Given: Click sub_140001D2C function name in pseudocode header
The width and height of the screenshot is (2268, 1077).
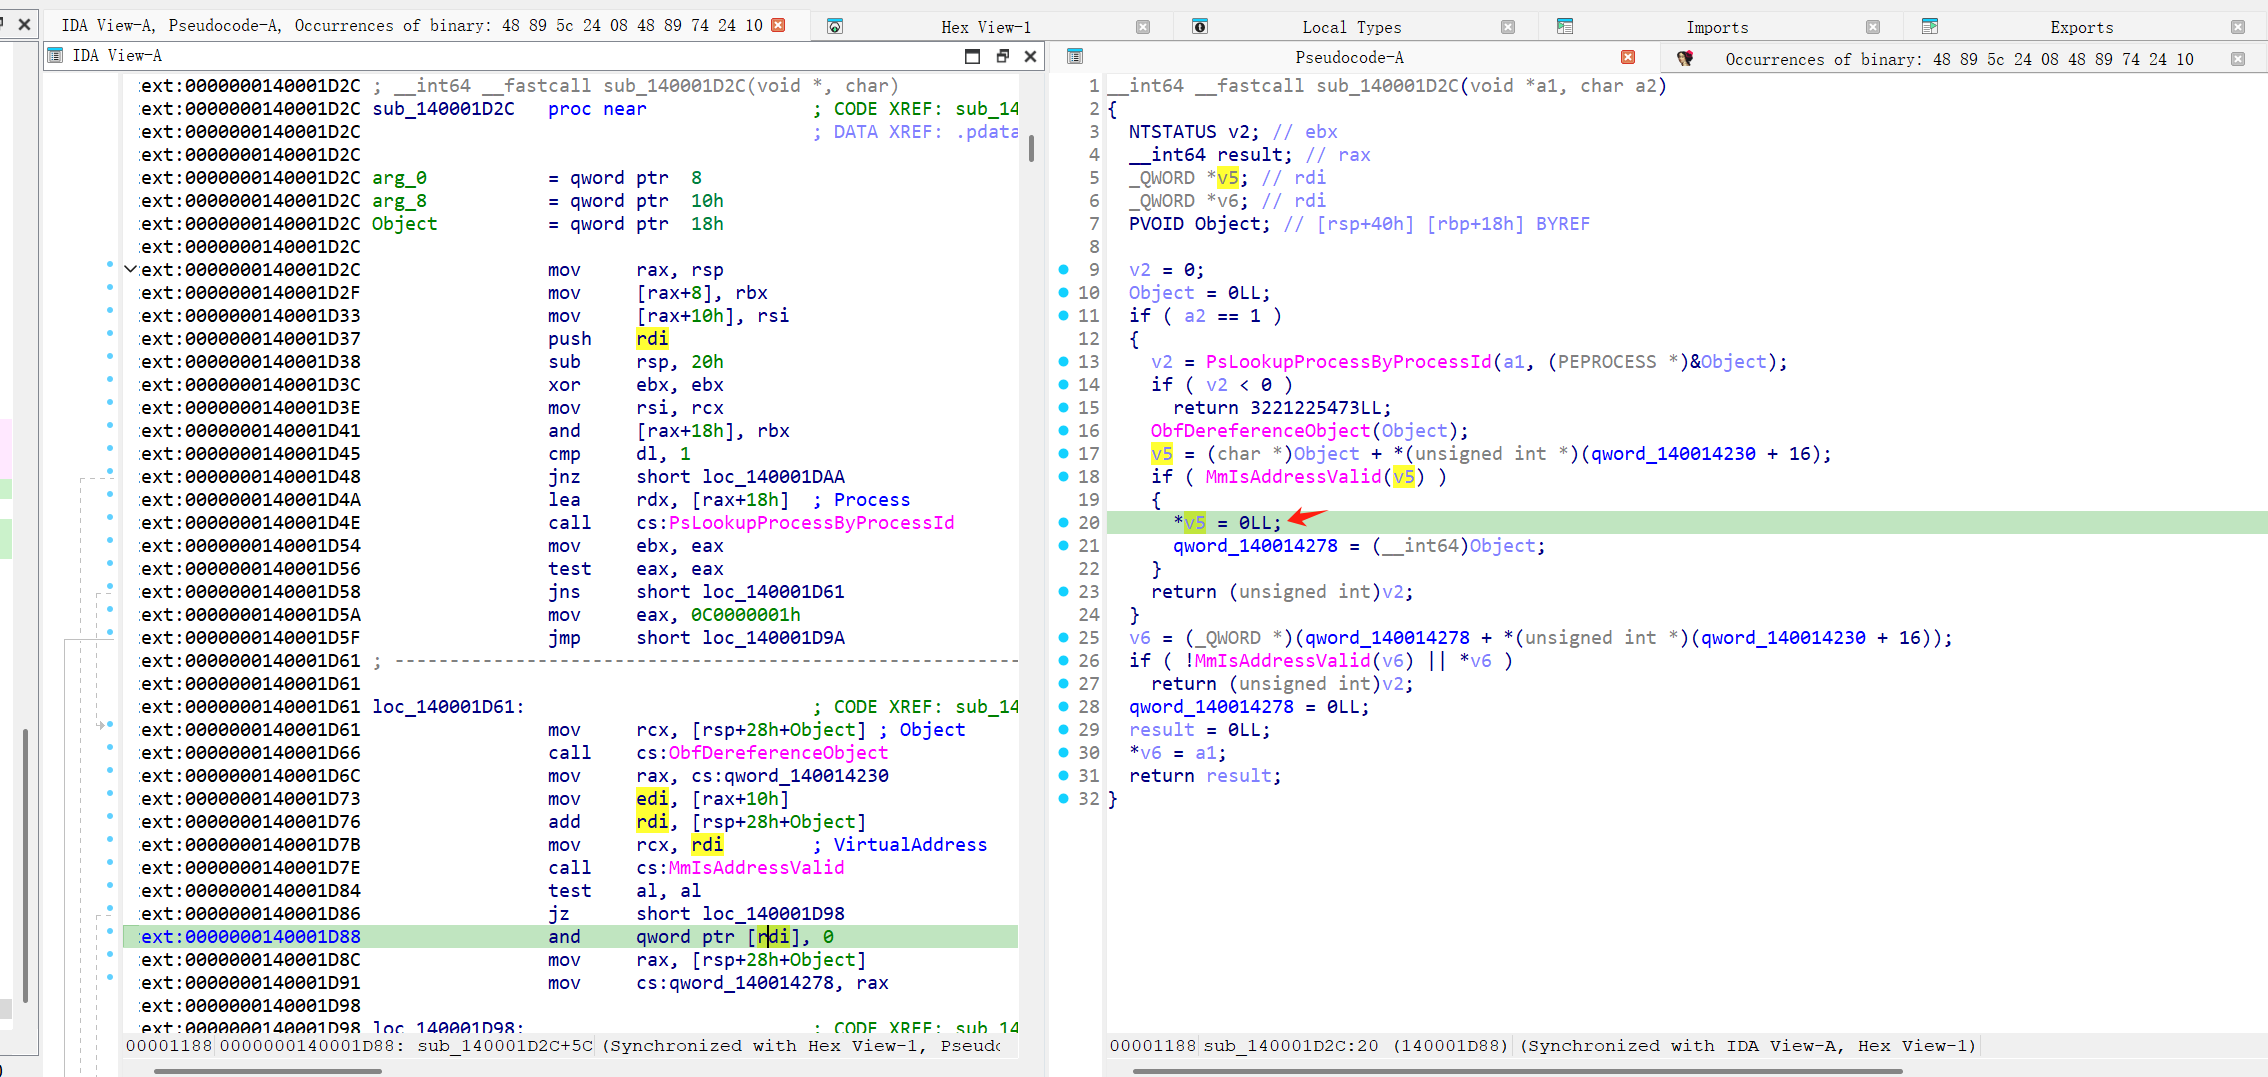Looking at the screenshot, I should coord(1388,85).
